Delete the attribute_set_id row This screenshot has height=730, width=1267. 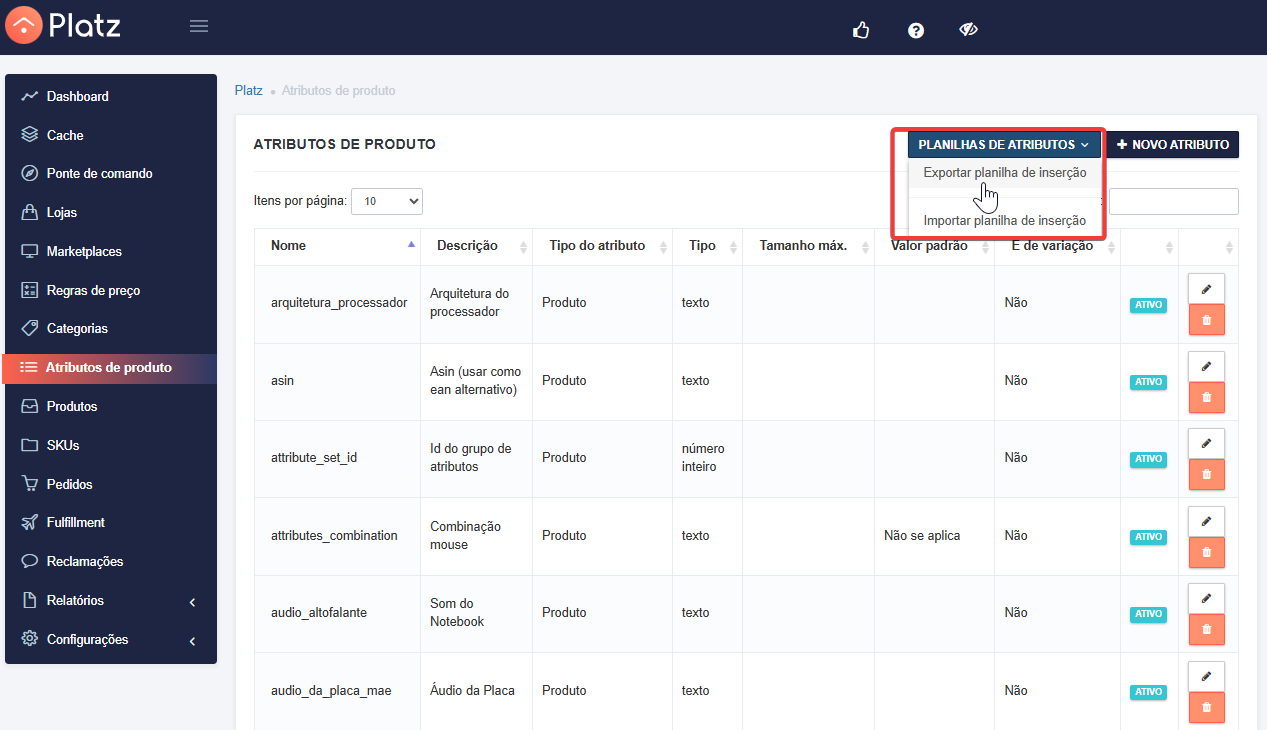1206,474
